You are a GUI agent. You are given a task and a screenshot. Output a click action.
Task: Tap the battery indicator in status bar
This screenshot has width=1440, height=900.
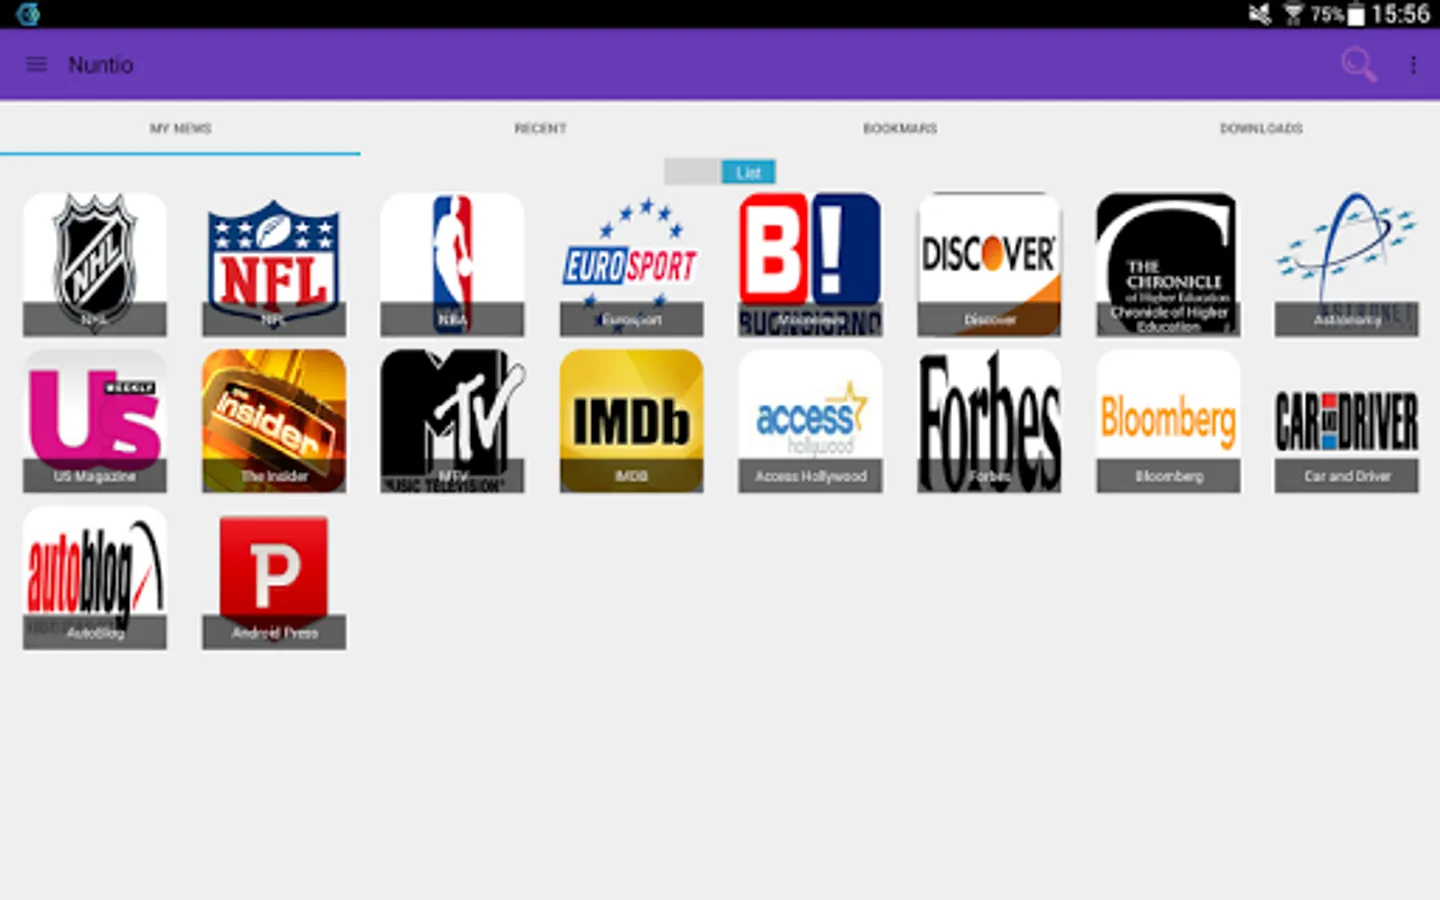tap(1355, 14)
